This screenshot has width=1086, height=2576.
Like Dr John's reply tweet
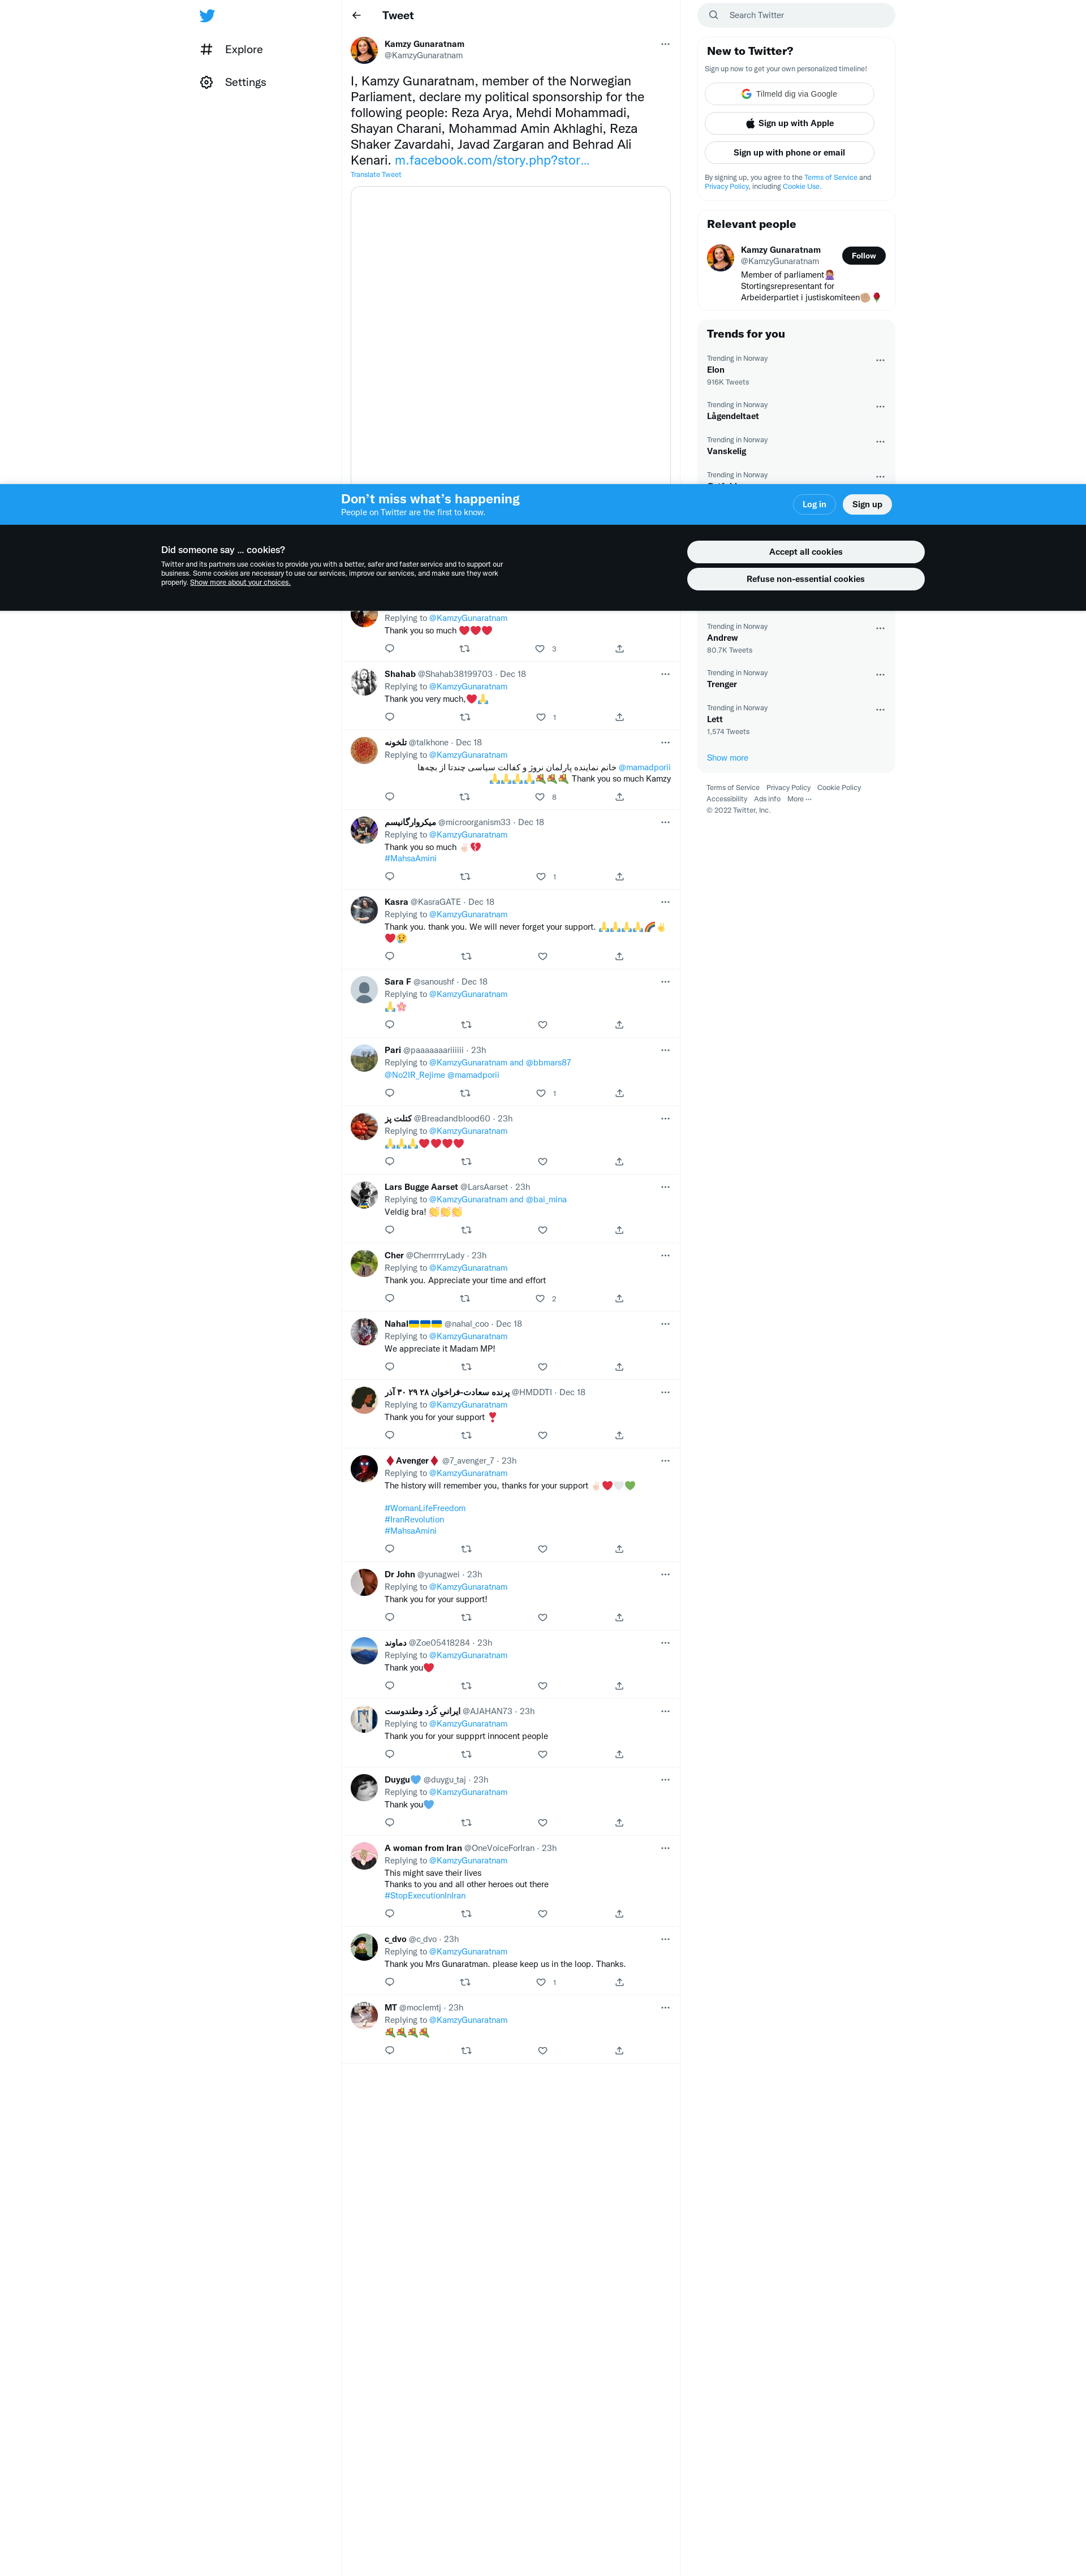tap(543, 1618)
